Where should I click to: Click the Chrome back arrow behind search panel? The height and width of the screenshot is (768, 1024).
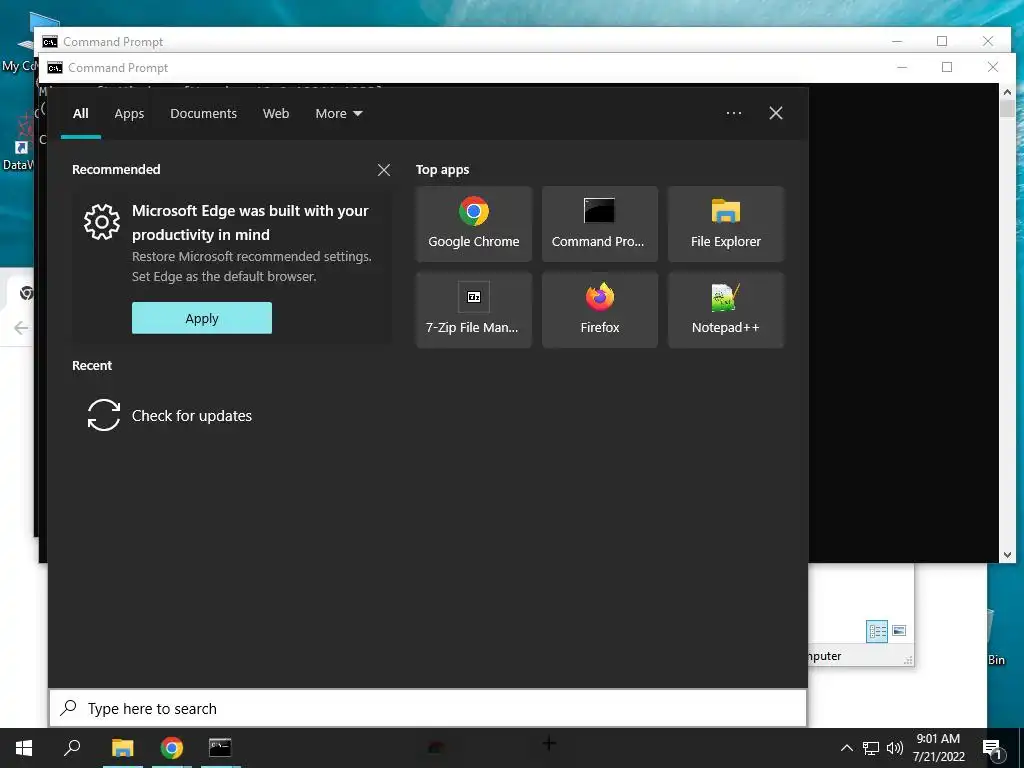point(21,328)
